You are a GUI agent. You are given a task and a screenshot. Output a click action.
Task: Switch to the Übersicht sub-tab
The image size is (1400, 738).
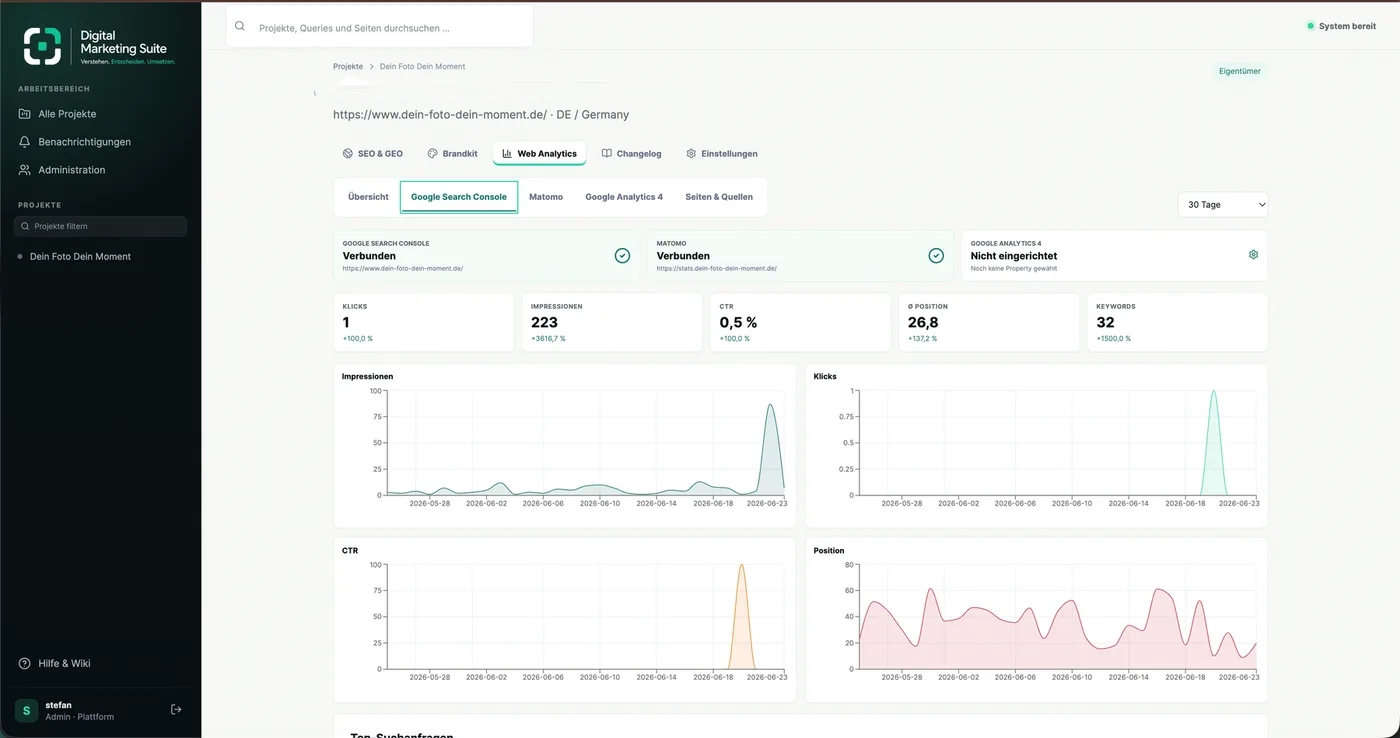(368, 197)
